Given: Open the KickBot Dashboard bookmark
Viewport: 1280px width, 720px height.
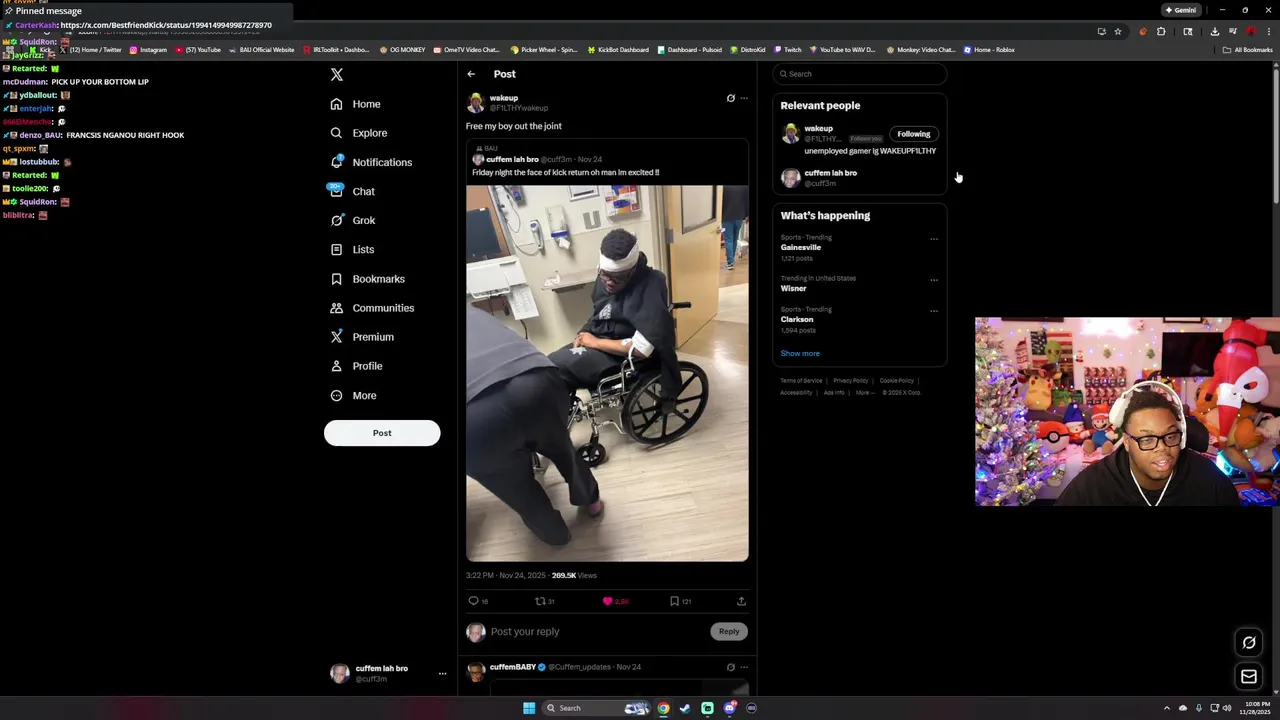Looking at the screenshot, I should click(618, 50).
